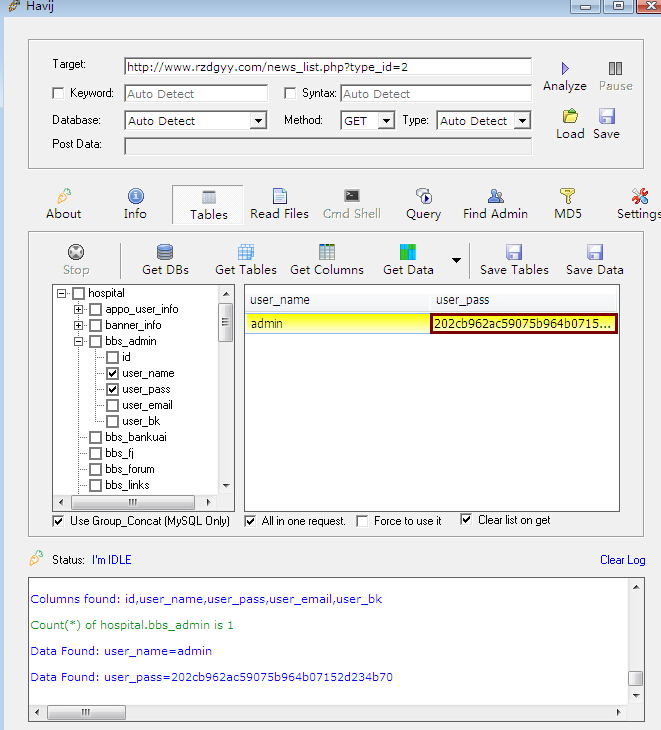This screenshot has height=730, width=661.
Task: Check the hospital database checkbox
Action: coord(79,293)
